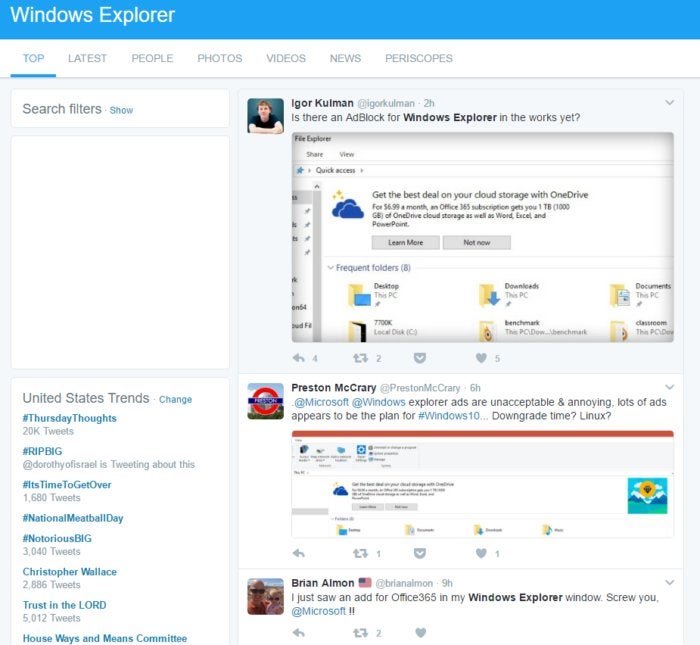The image size is (700, 645).
Task: Switch to the NEWS tab
Action: 346,58
